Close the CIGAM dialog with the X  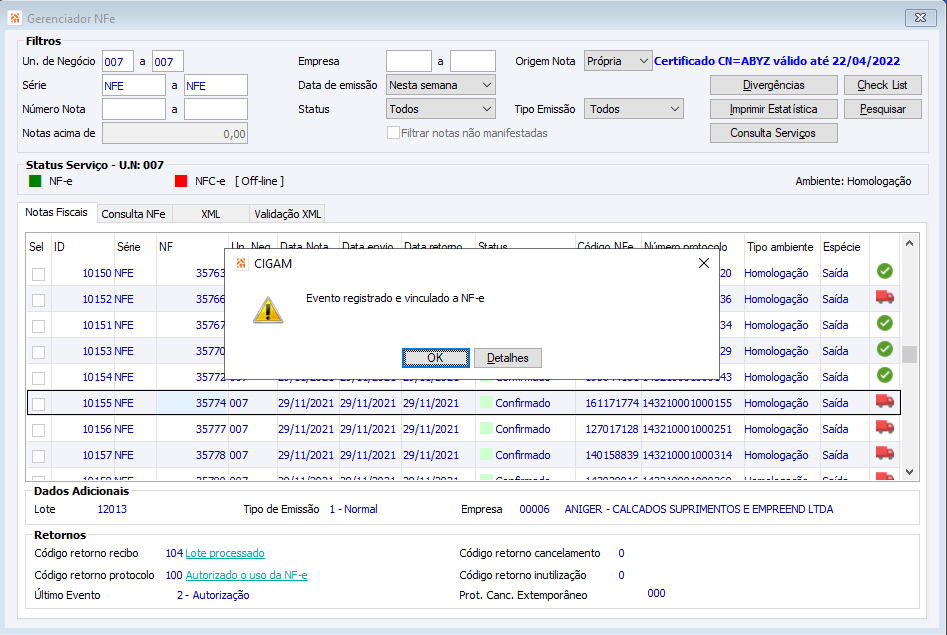pyautogui.click(x=703, y=263)
